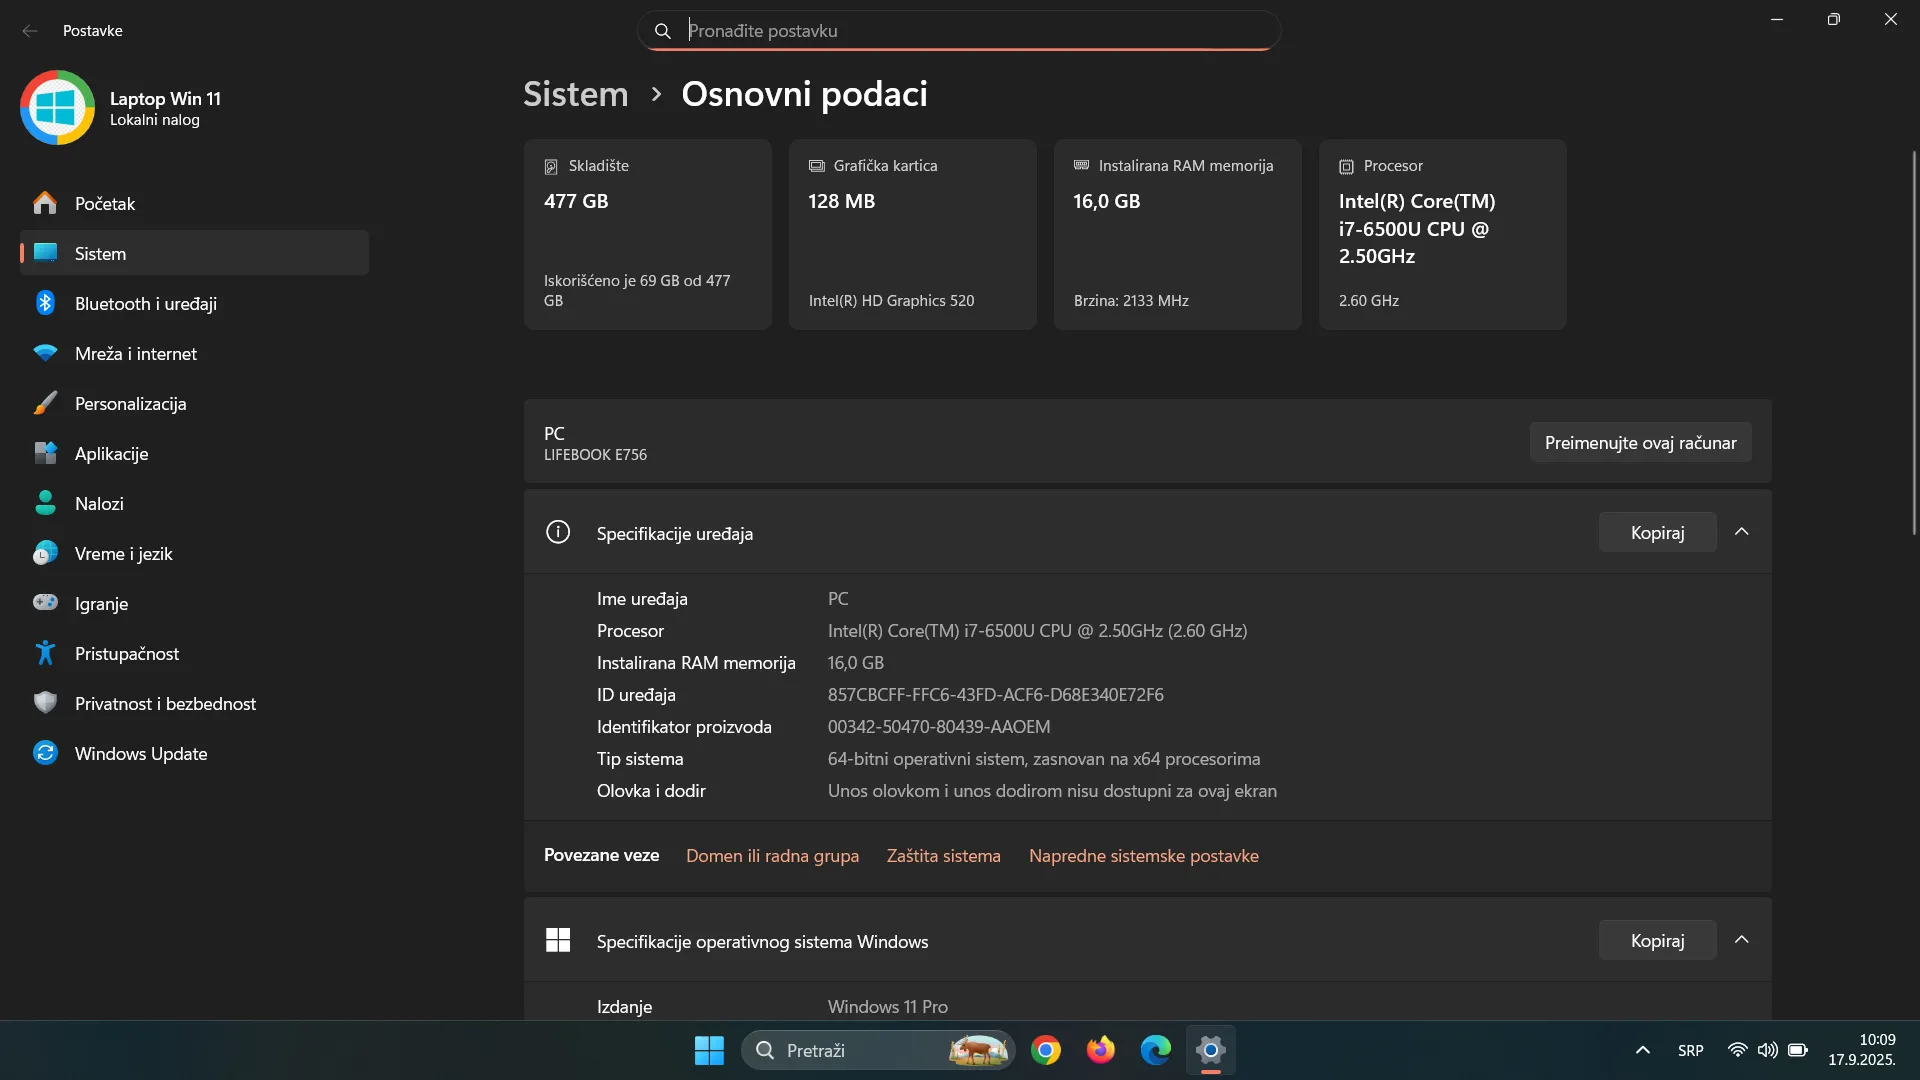Open Vreme i jezik settings
The image size is (1920, 1080).
pyautogui.click(x=194, y=553)
